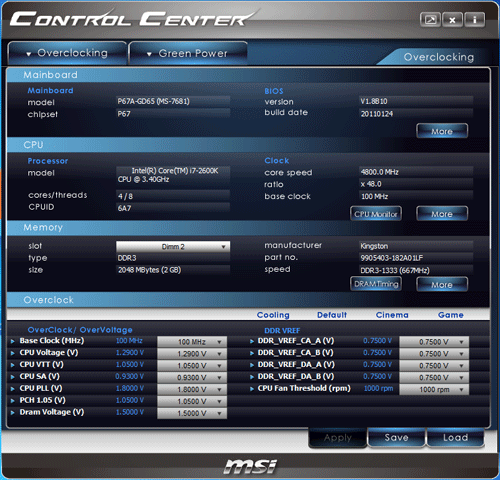
Task: Open the Overclocking tab menu
Action: tap(68, 53)
